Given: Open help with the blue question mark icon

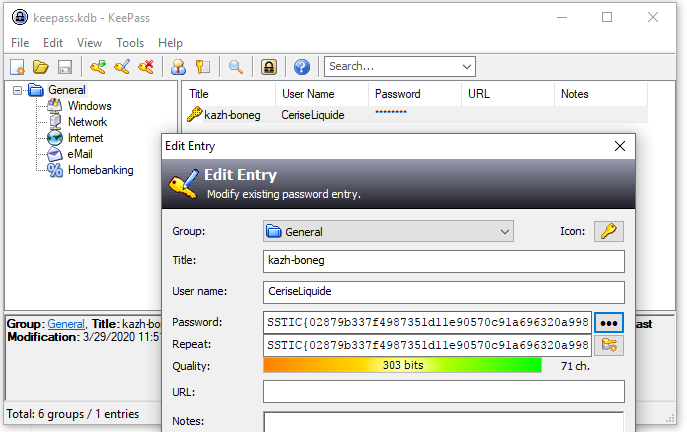Looking at the screenshot, I should [x=301, y=67].
